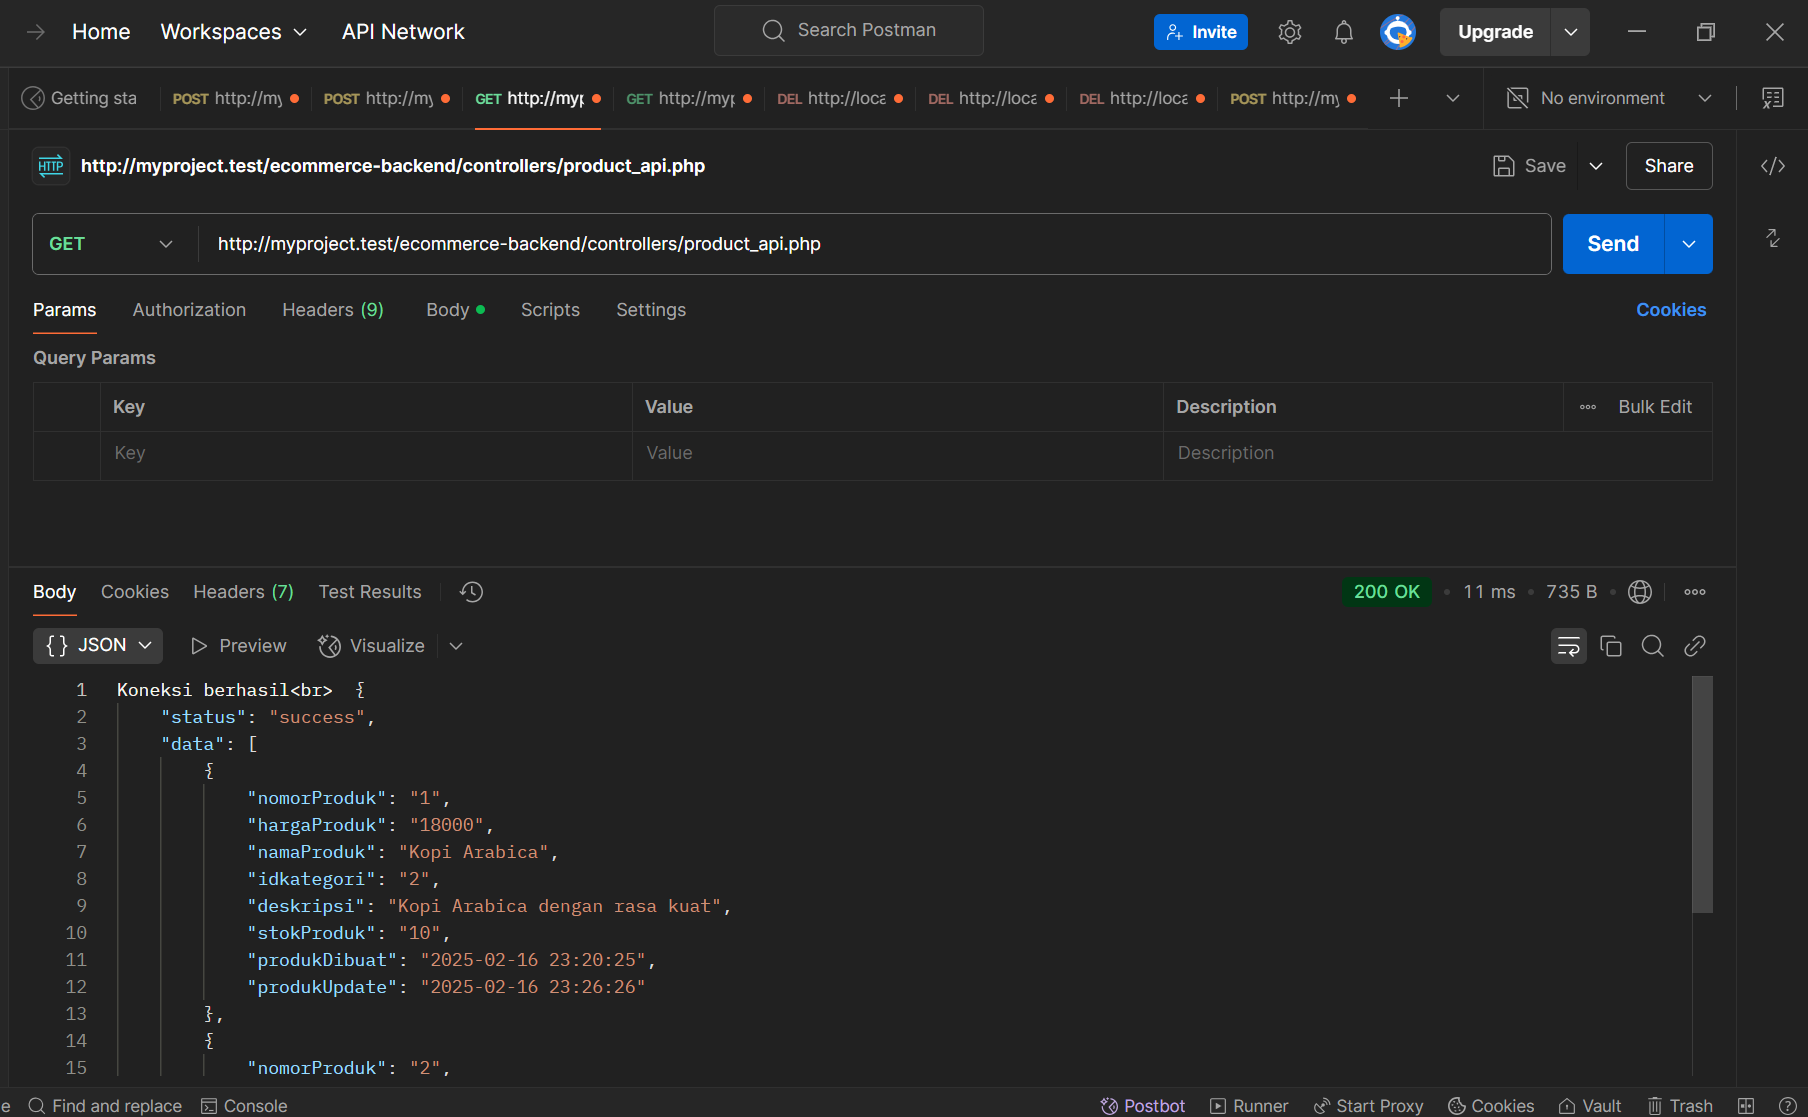This screenshot has height=1117, width=1808.
Task: Open the code snippet panel icon
Action: pos(1772,166)
